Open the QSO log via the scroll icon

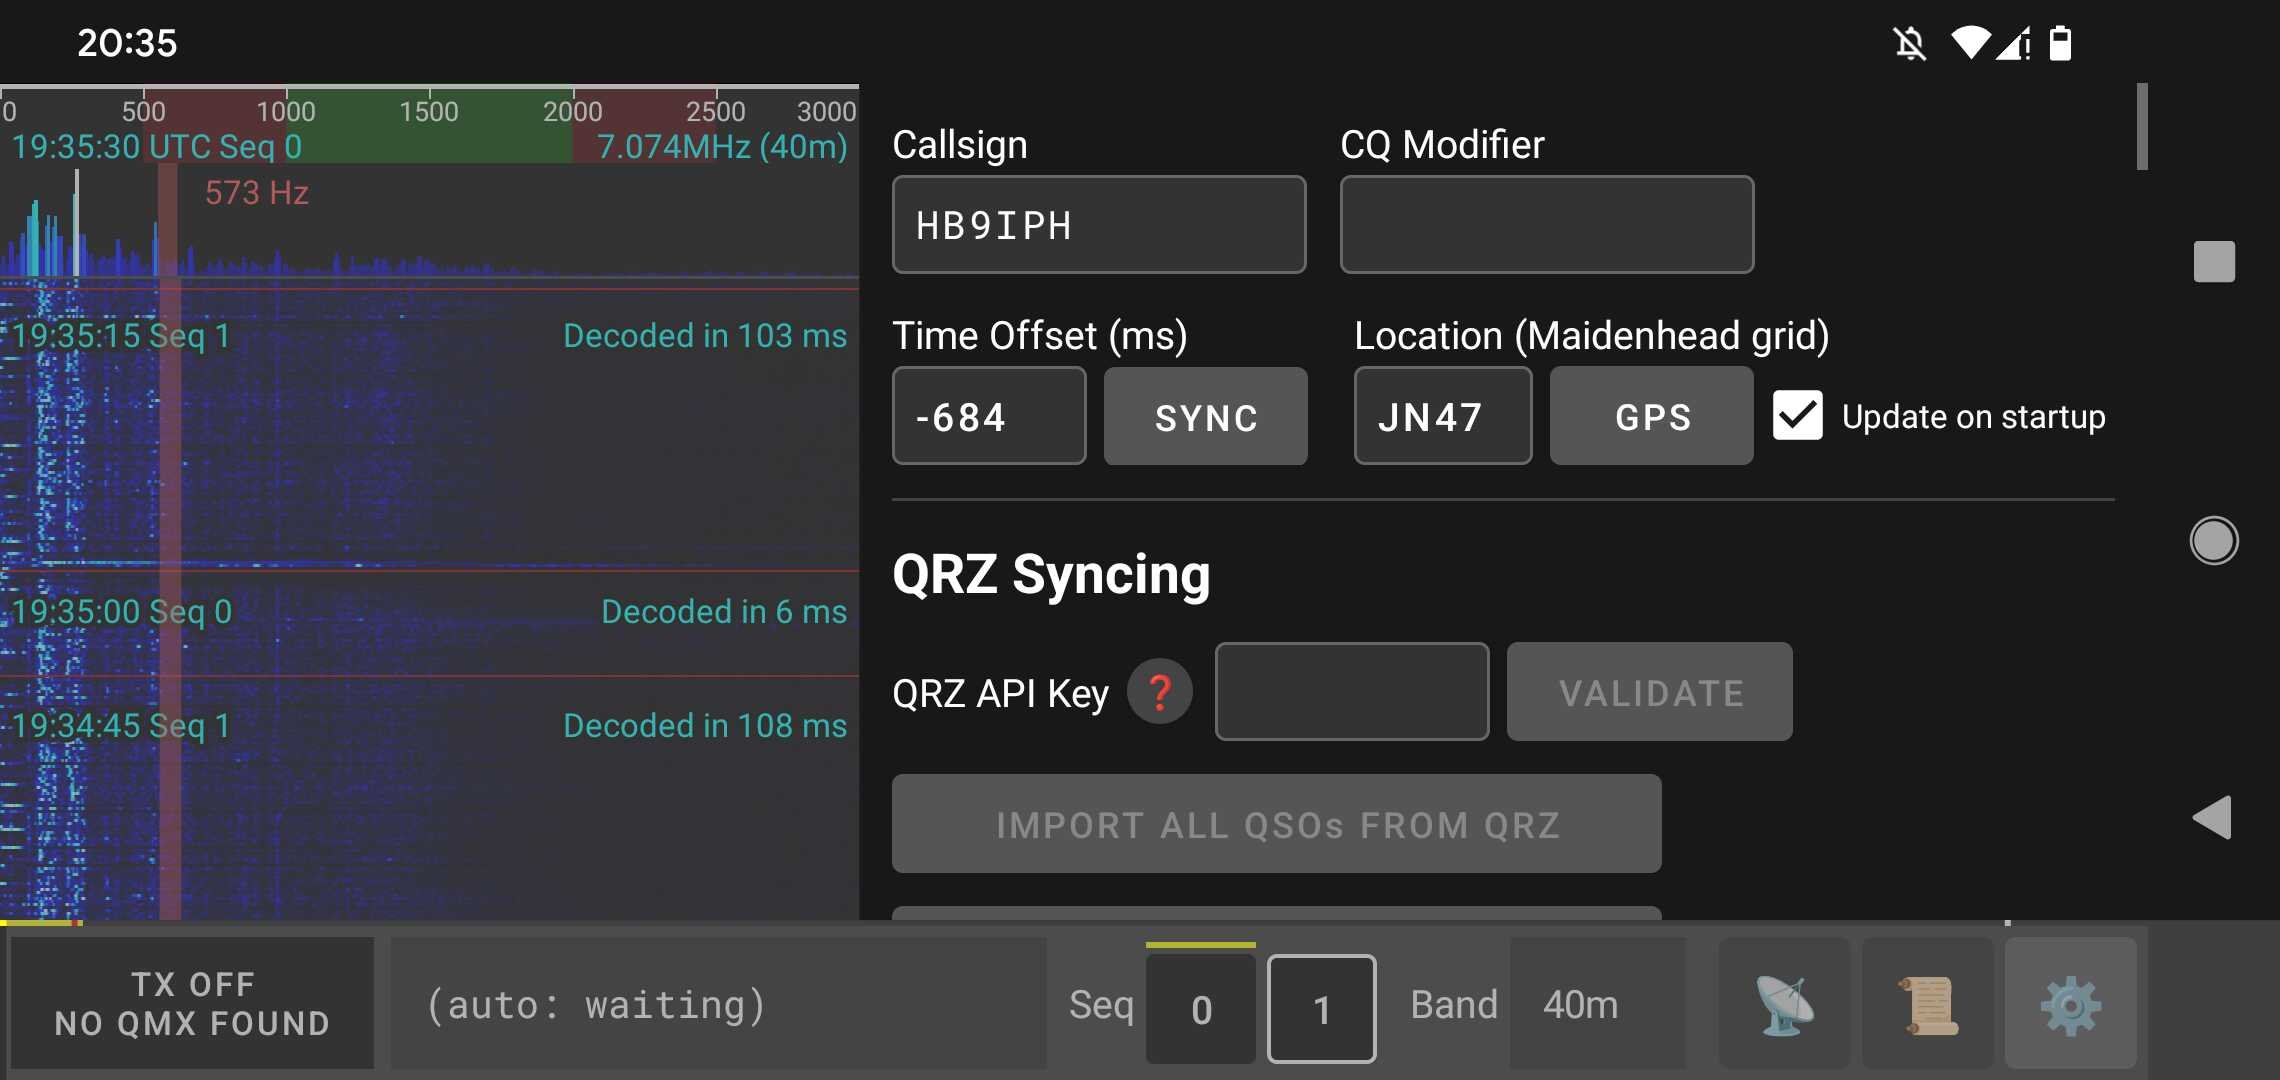pos(1926,1004)
